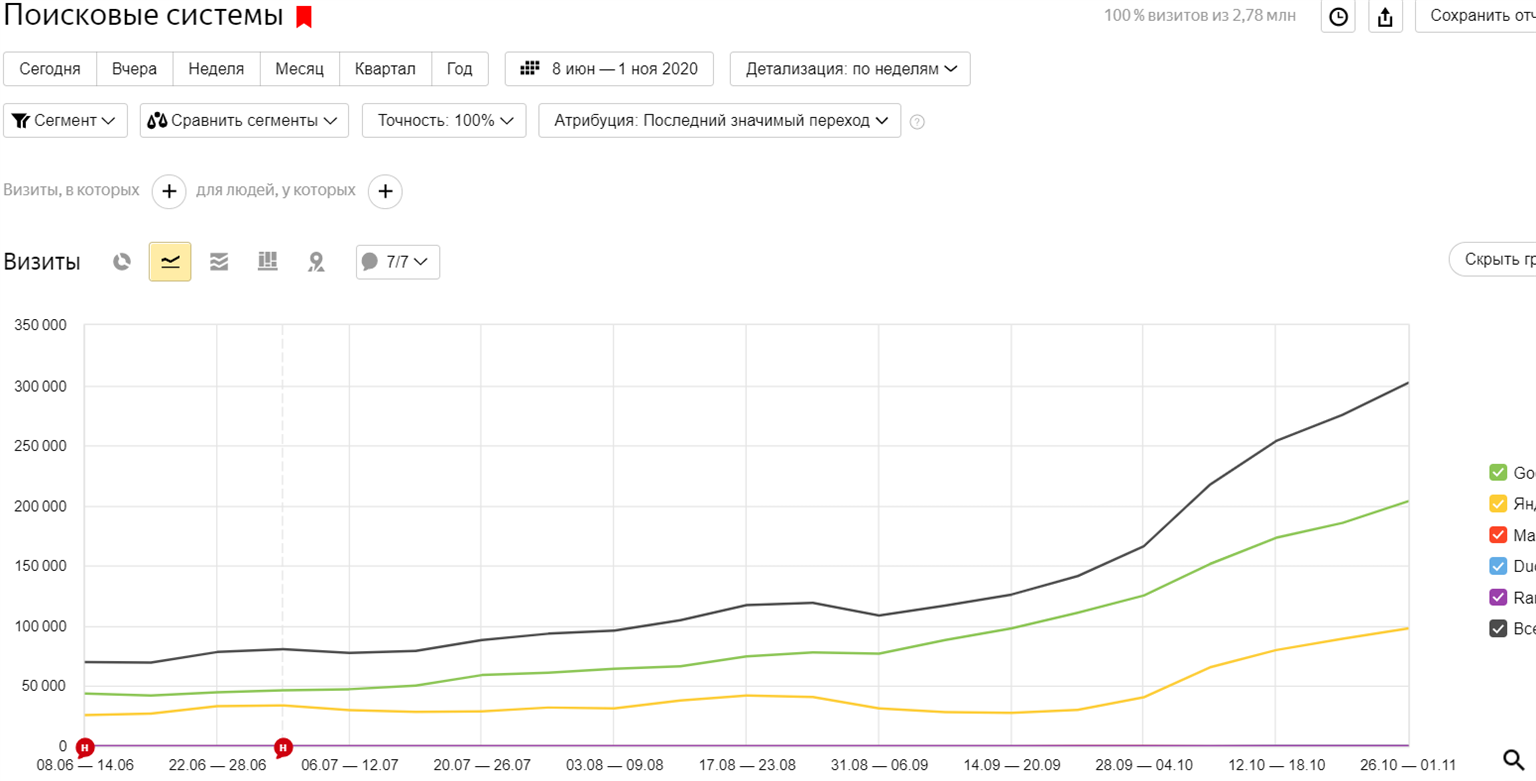Click the Сохранить отчет button
The image size is (1536, 781).
[x=1480, y=16]
